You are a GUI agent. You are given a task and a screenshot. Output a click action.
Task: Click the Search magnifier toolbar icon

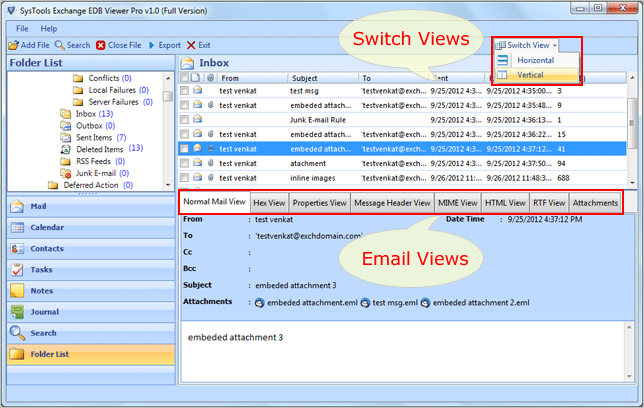[60, 45]
